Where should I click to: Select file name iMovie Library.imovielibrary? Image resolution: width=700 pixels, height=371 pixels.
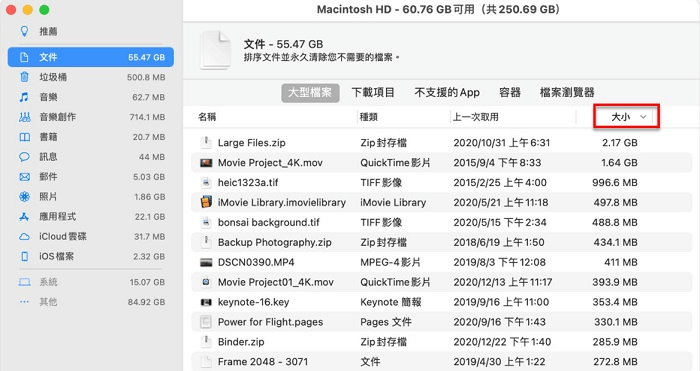(282, 202)
